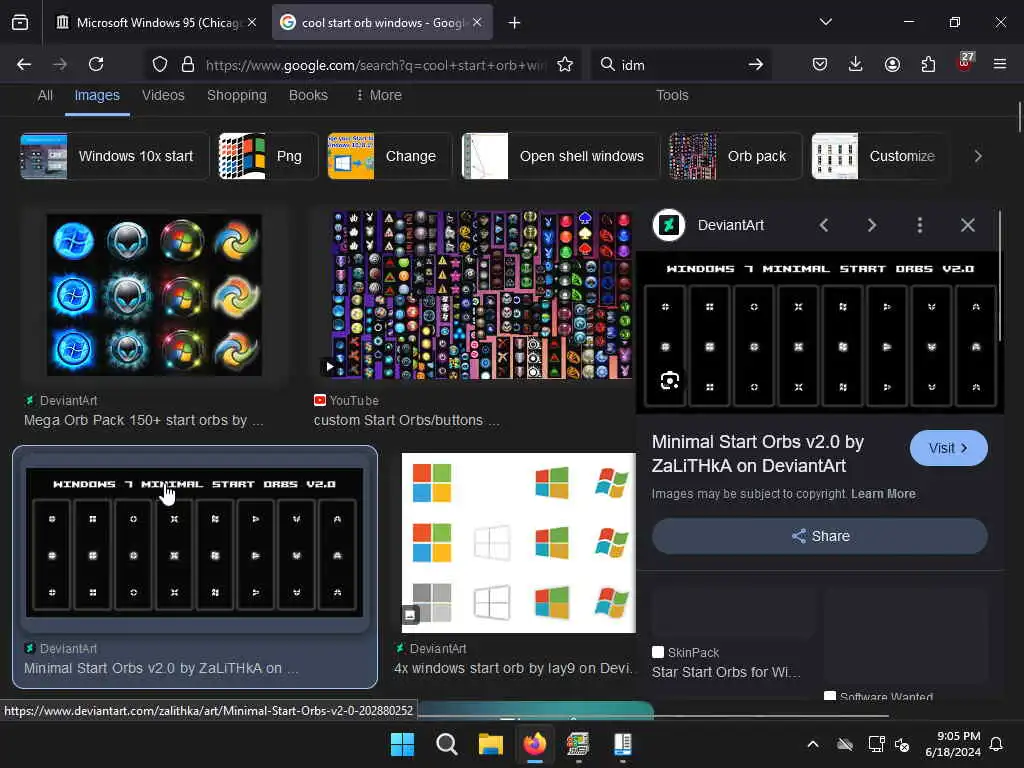1024x768 pixels.
Task: Open Windows Start button on taskbar
Action: [402, 744]
